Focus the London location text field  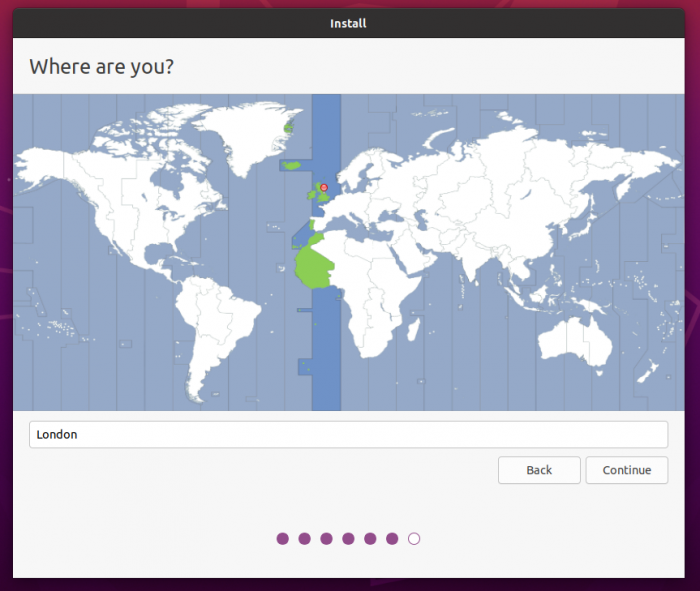tap(348, 434)
